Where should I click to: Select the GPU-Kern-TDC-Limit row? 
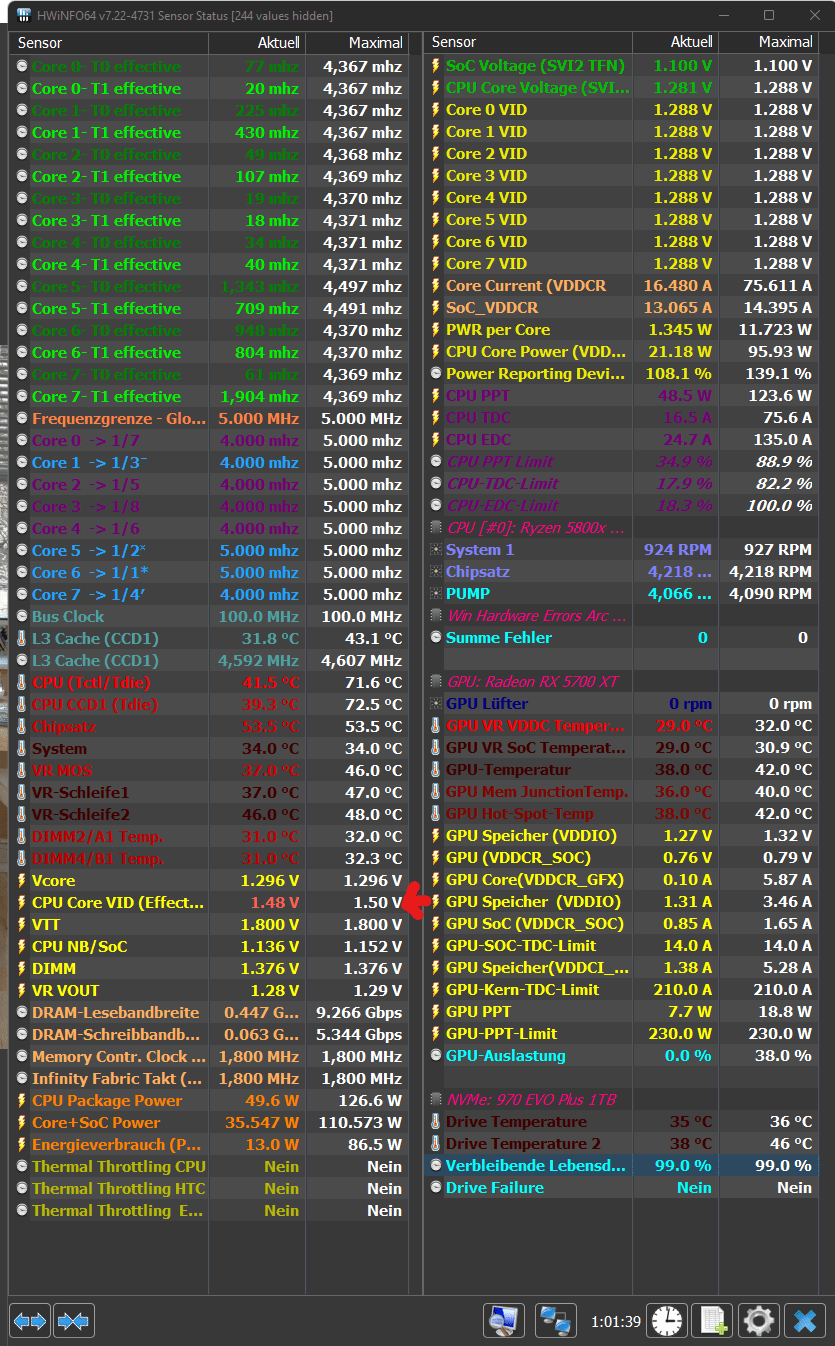click(621, 990)
